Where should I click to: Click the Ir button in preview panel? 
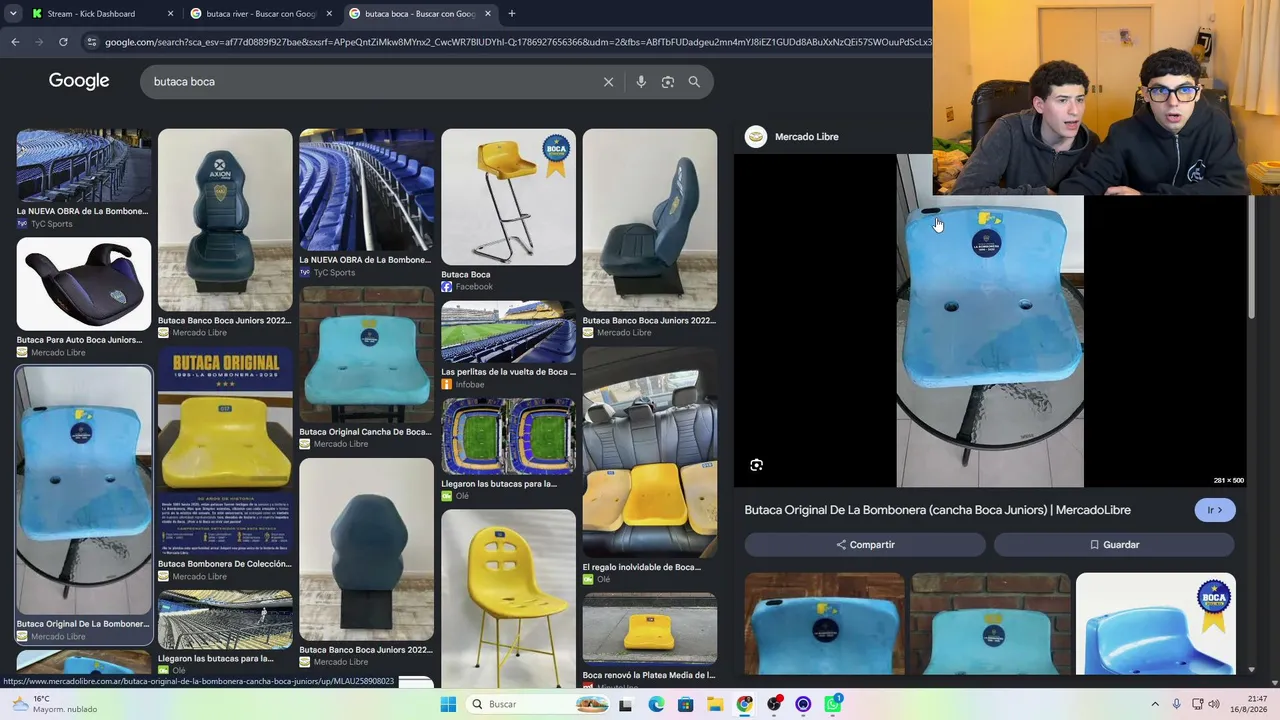coord(1215,510)
